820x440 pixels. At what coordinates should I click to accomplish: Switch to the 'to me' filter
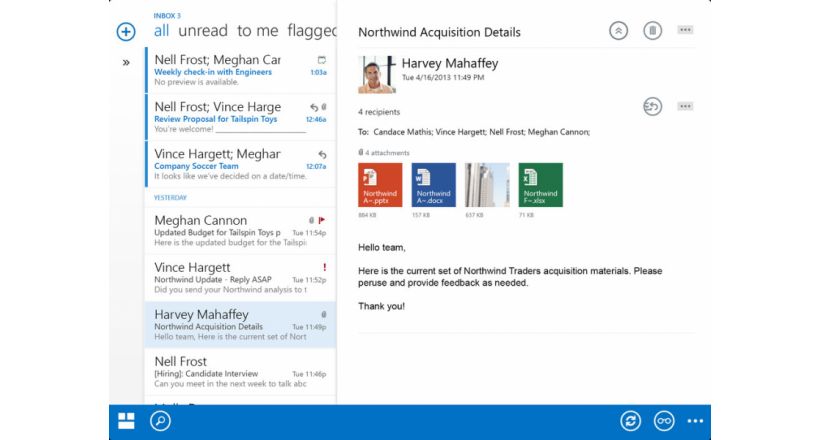pos(257,30)
